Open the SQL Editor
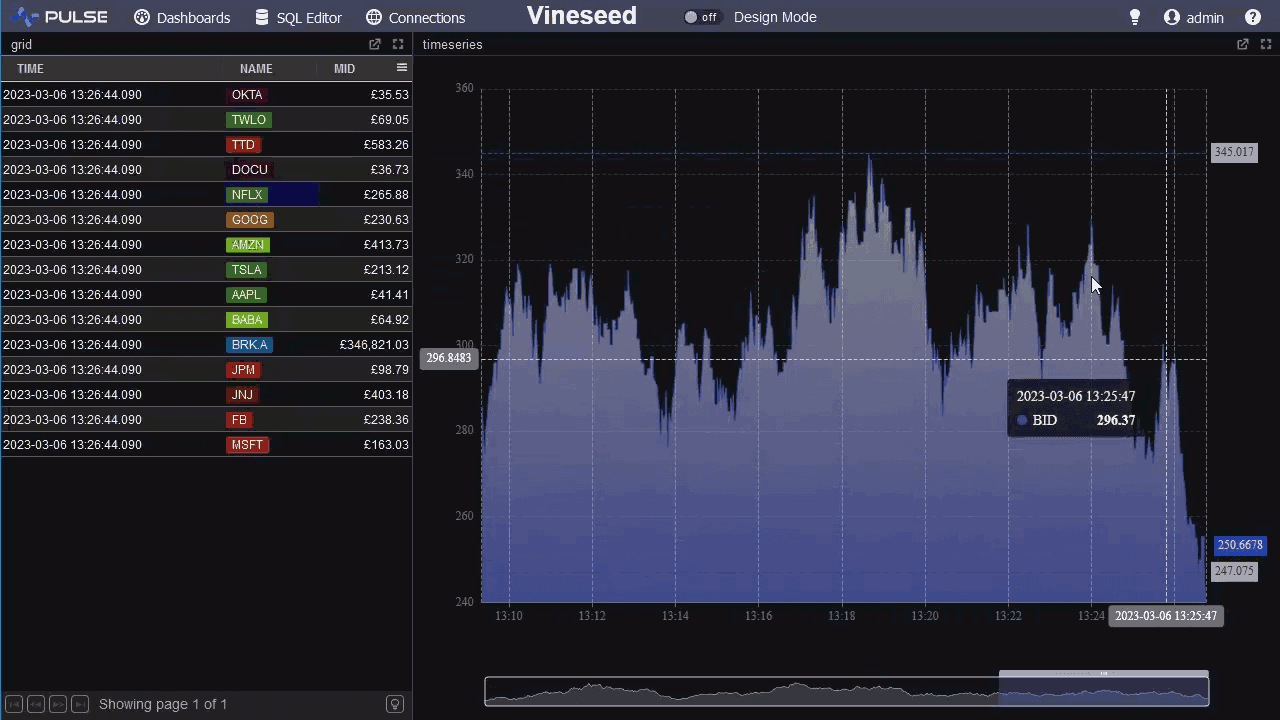The image size is (1280, 720). tap(298, 17)
